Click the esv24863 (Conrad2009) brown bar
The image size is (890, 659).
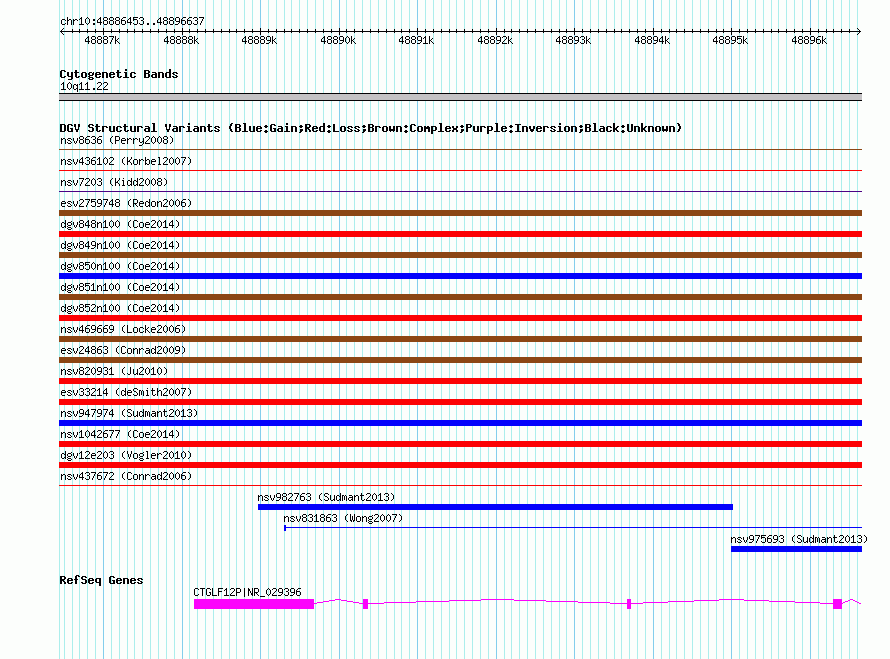460,360
